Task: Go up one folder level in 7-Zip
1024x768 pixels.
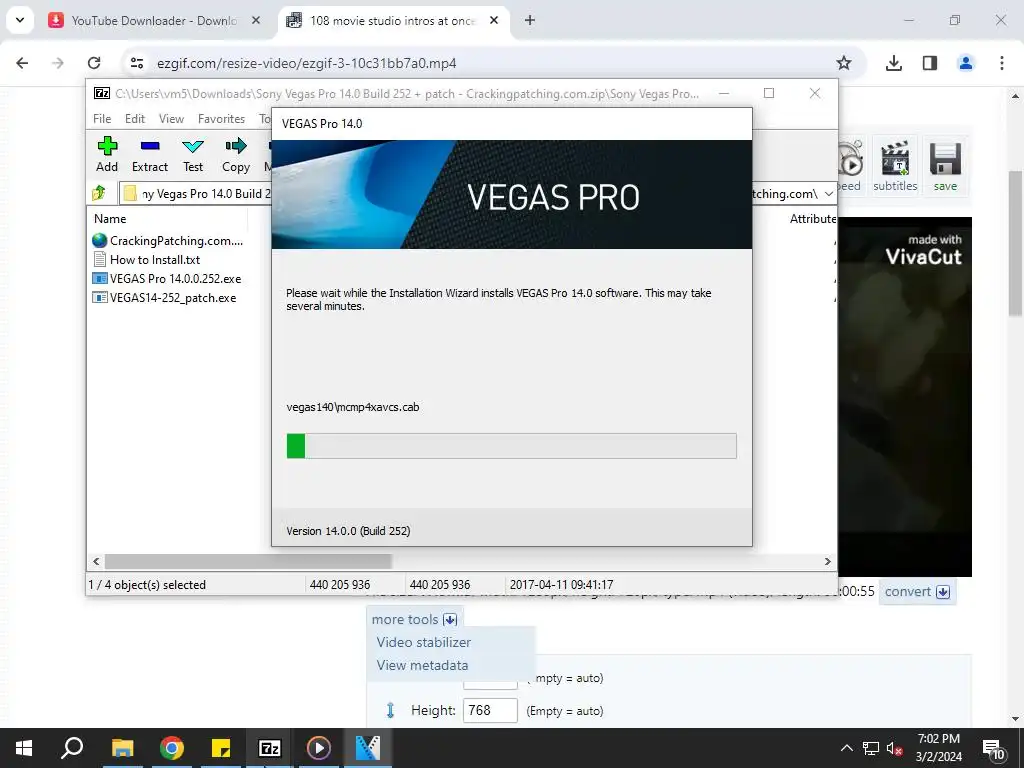Action: tap(99, 193)
